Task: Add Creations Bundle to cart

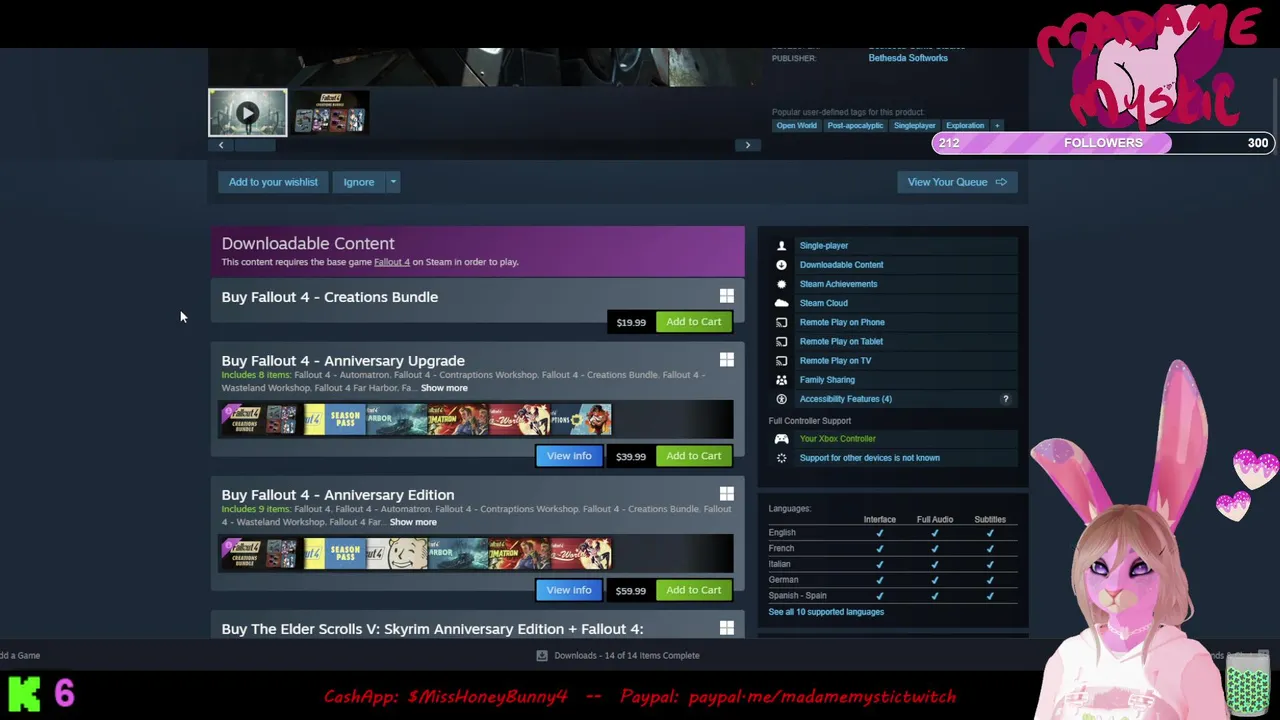Action: pos(694,322)
